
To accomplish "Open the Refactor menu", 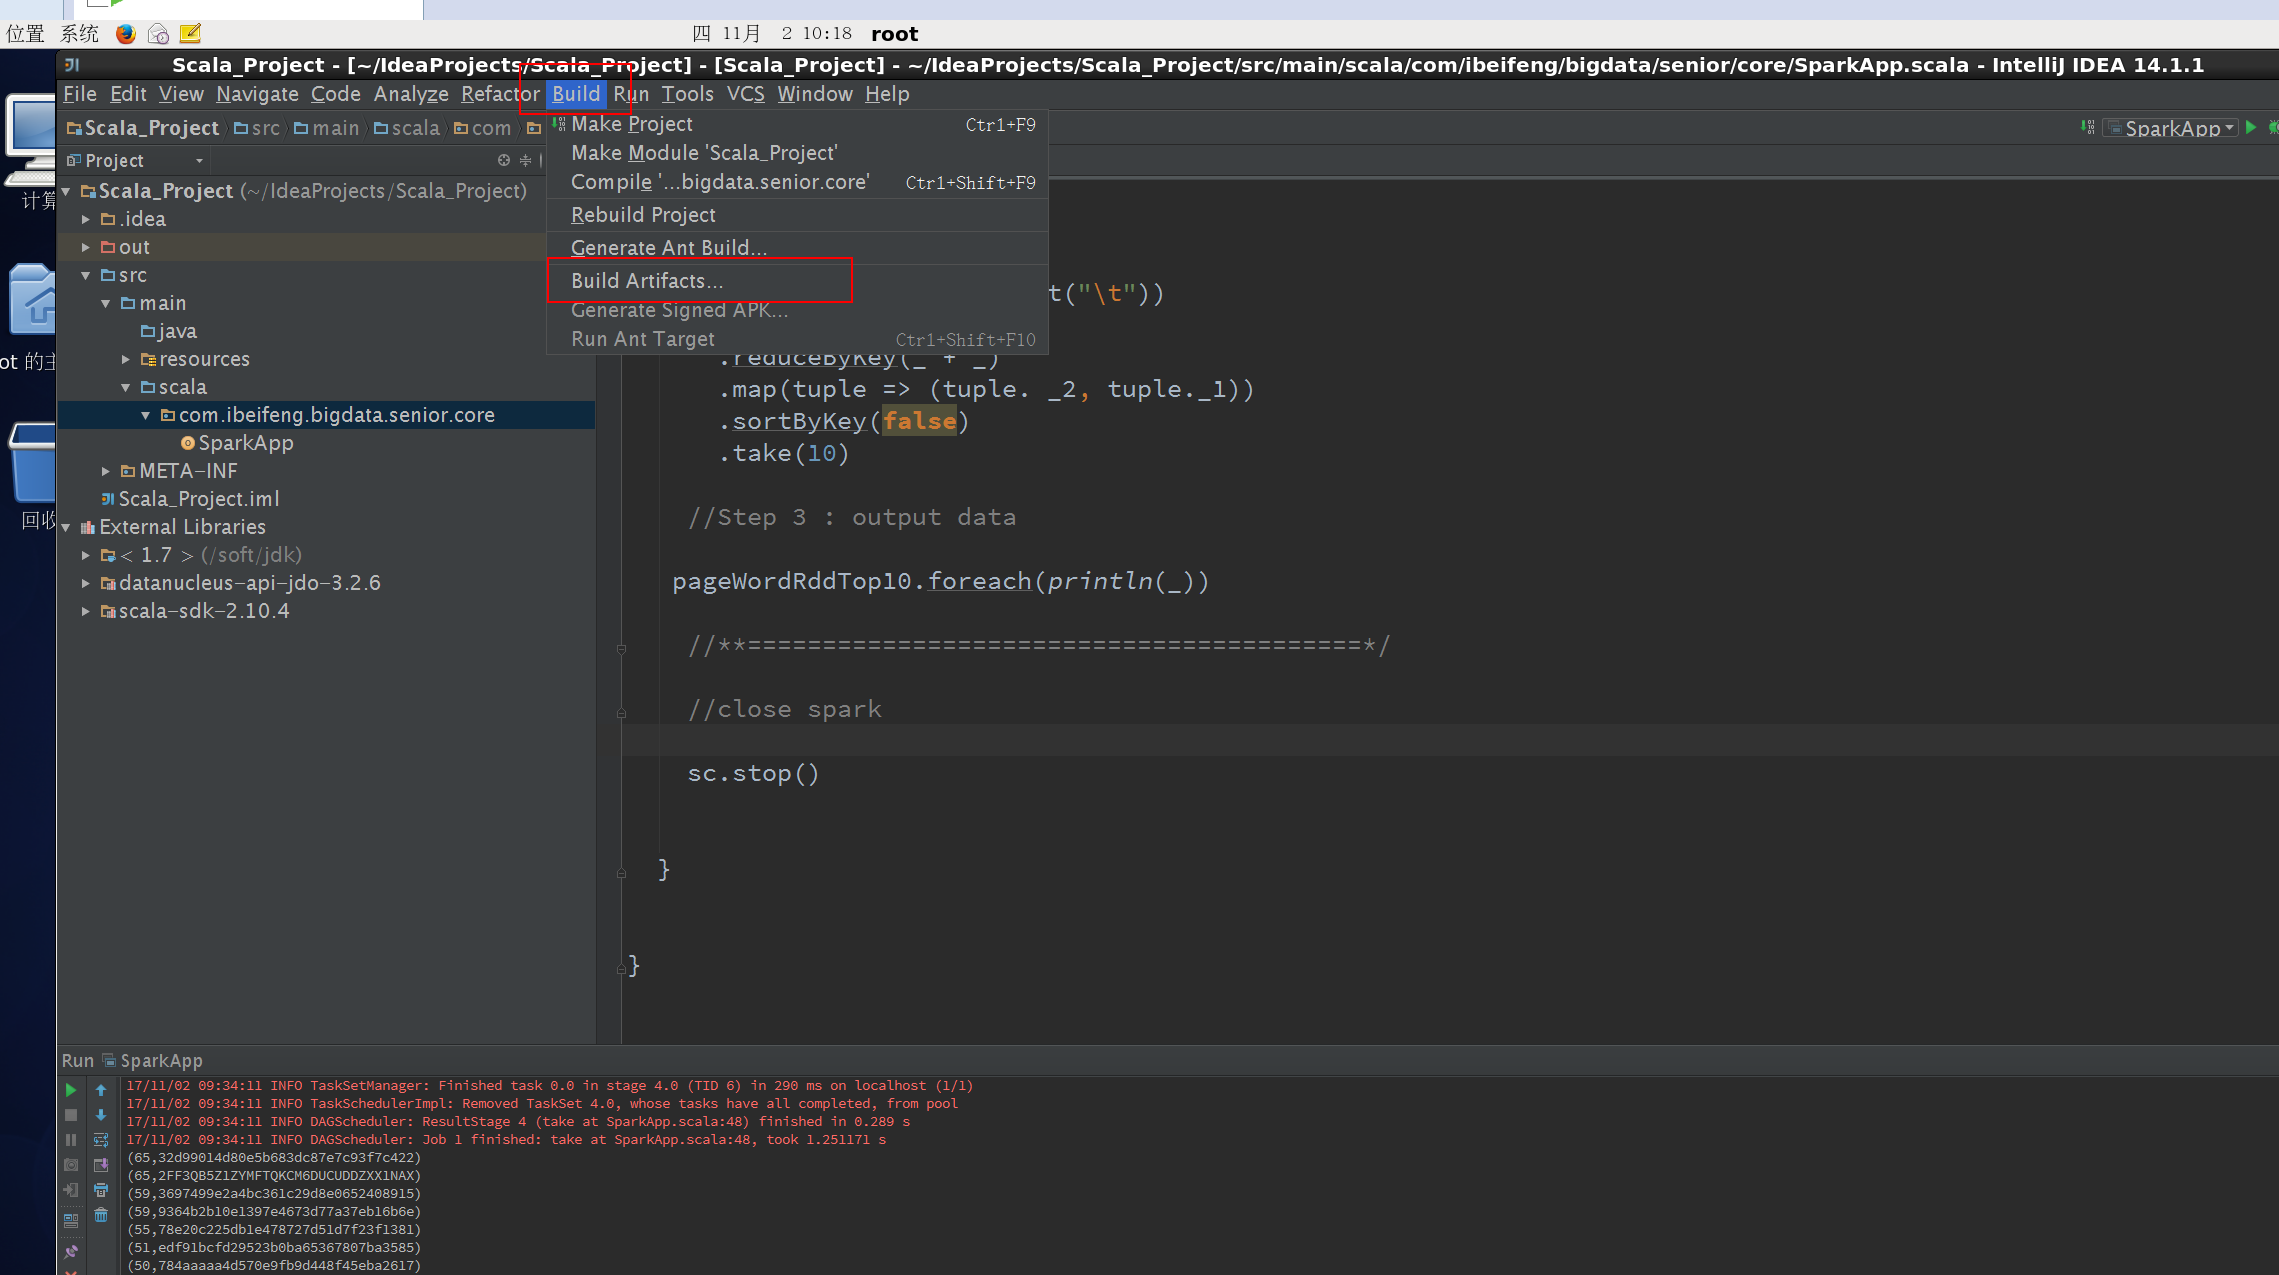I will coord(500,94).
